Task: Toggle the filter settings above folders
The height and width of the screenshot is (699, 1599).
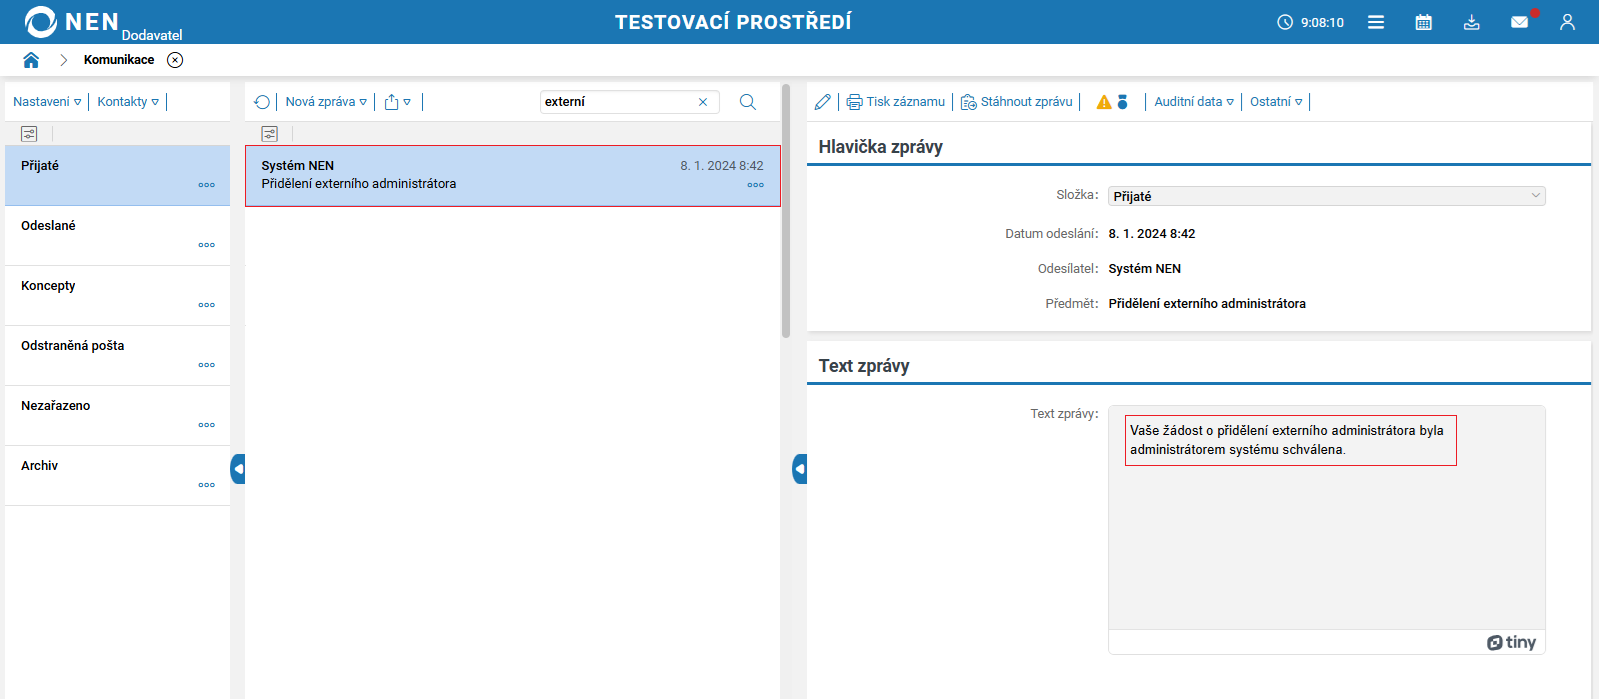Action: 29,134
